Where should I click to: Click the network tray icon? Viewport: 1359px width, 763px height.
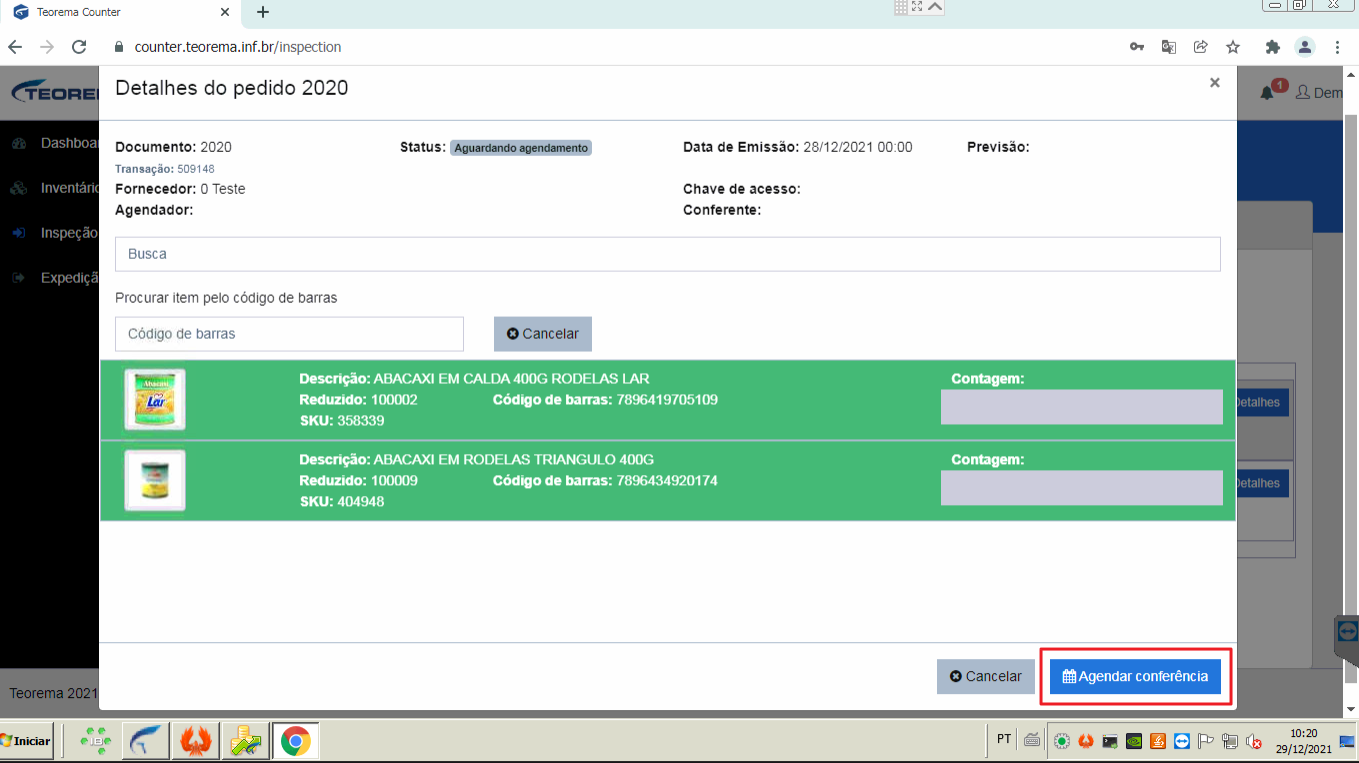pos(1230,741)
